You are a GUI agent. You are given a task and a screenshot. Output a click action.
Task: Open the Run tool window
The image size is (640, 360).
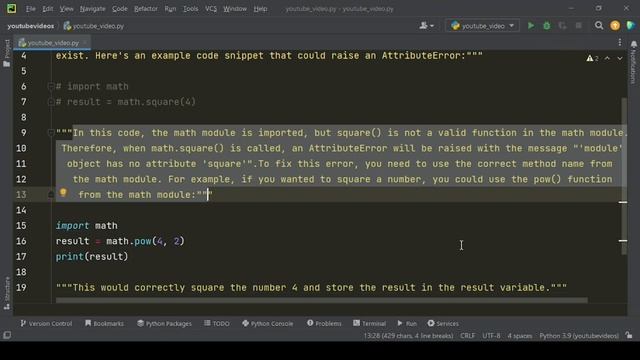tap(407, 323)
